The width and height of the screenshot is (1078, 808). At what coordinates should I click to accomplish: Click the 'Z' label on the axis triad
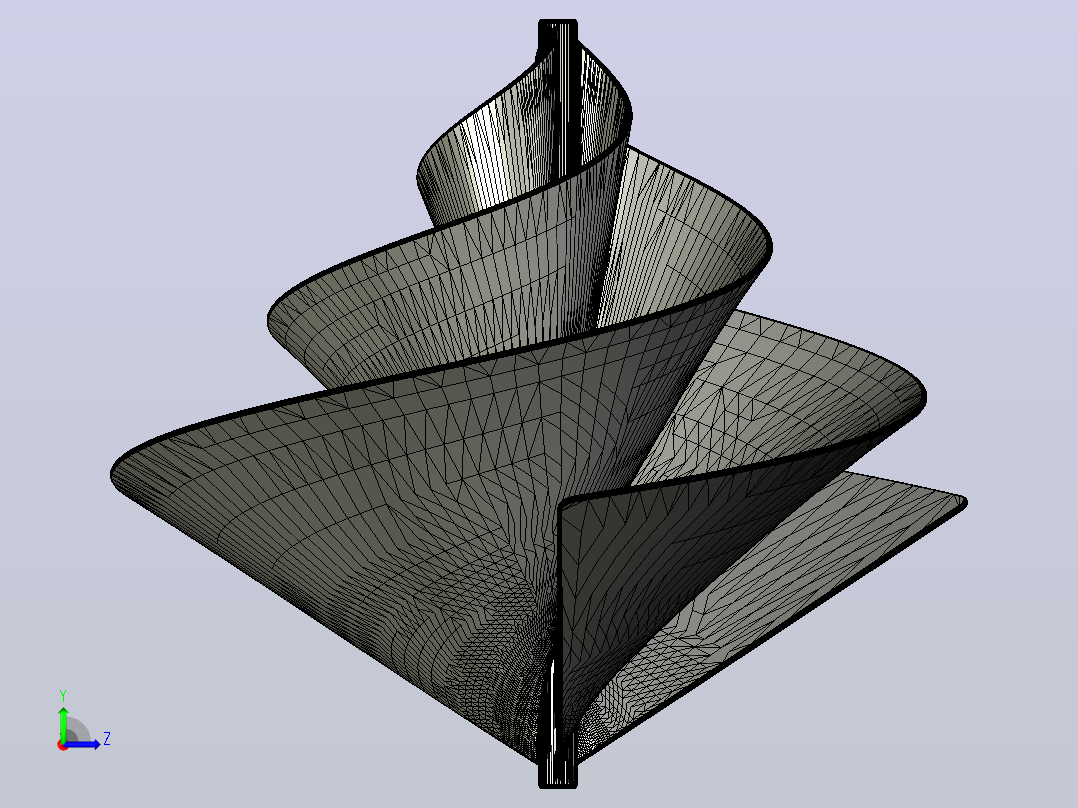(107, 739)
